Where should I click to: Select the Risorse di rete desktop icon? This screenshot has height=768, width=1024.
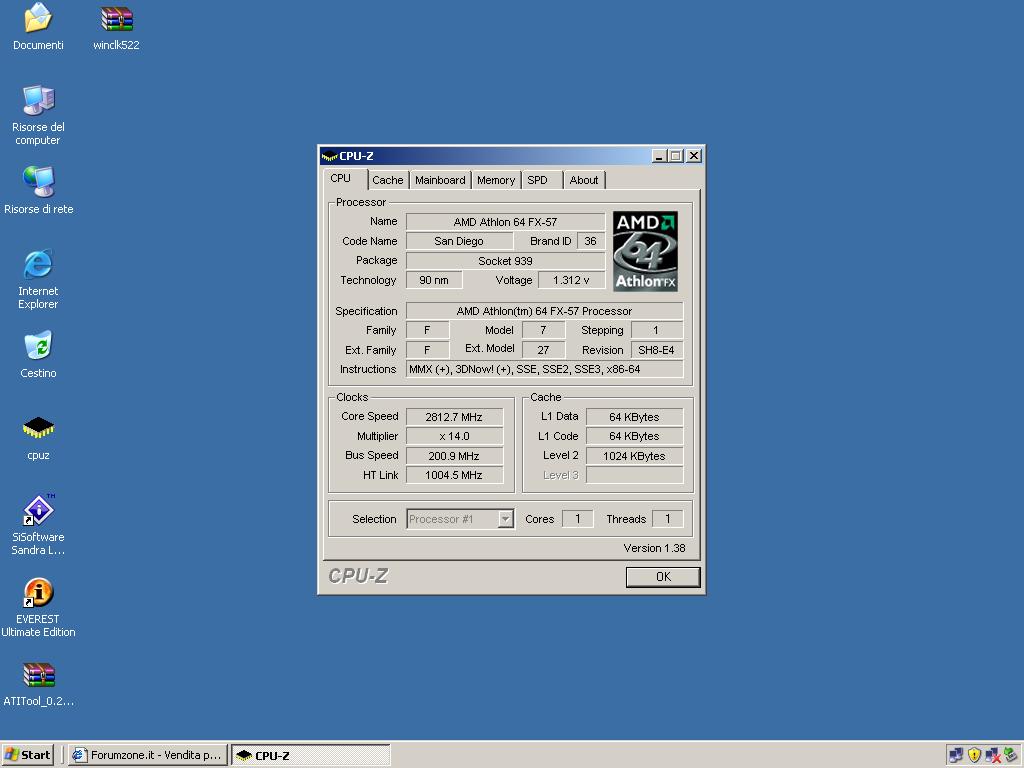(38, 182)
